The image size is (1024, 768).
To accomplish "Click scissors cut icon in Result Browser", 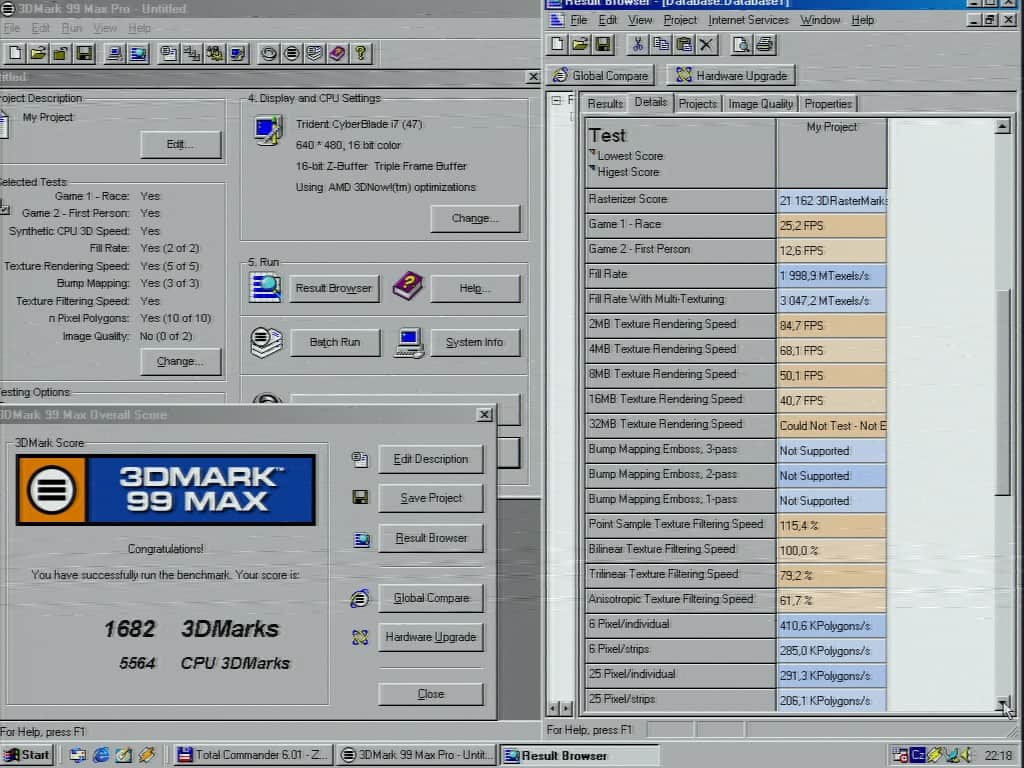I will 637,44.
